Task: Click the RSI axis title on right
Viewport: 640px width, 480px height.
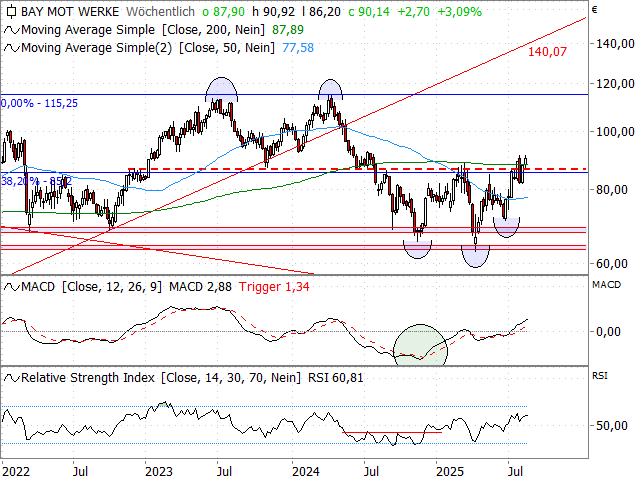Action: [600, 376]
